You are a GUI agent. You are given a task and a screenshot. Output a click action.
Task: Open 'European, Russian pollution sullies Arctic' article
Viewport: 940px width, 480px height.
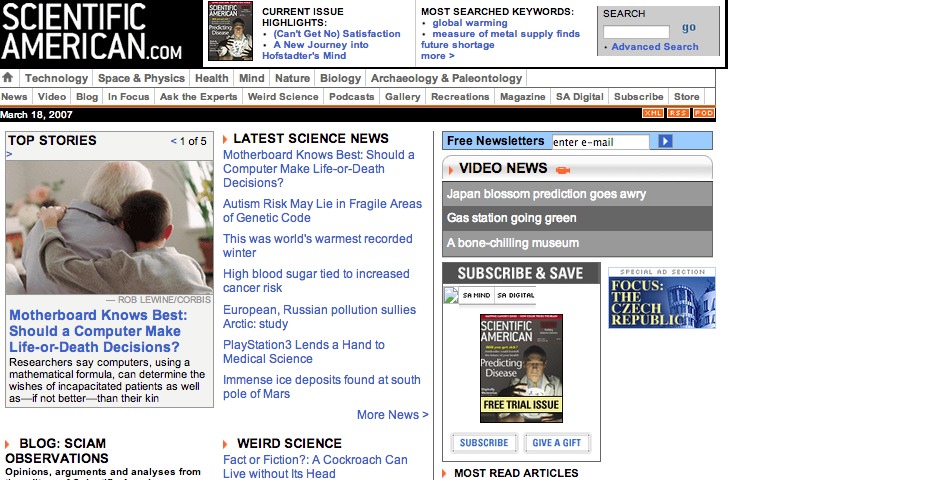320,316
